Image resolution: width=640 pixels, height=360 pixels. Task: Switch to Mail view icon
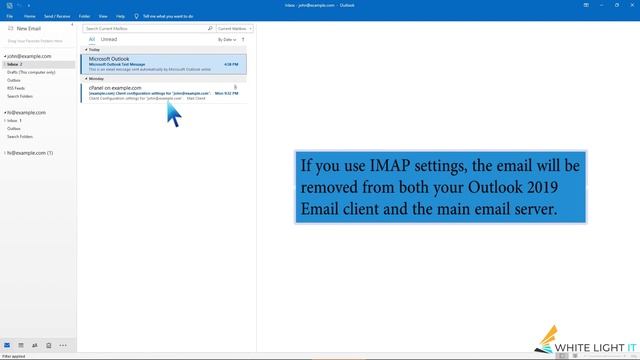pyautogui.click(x=7, y=345)
